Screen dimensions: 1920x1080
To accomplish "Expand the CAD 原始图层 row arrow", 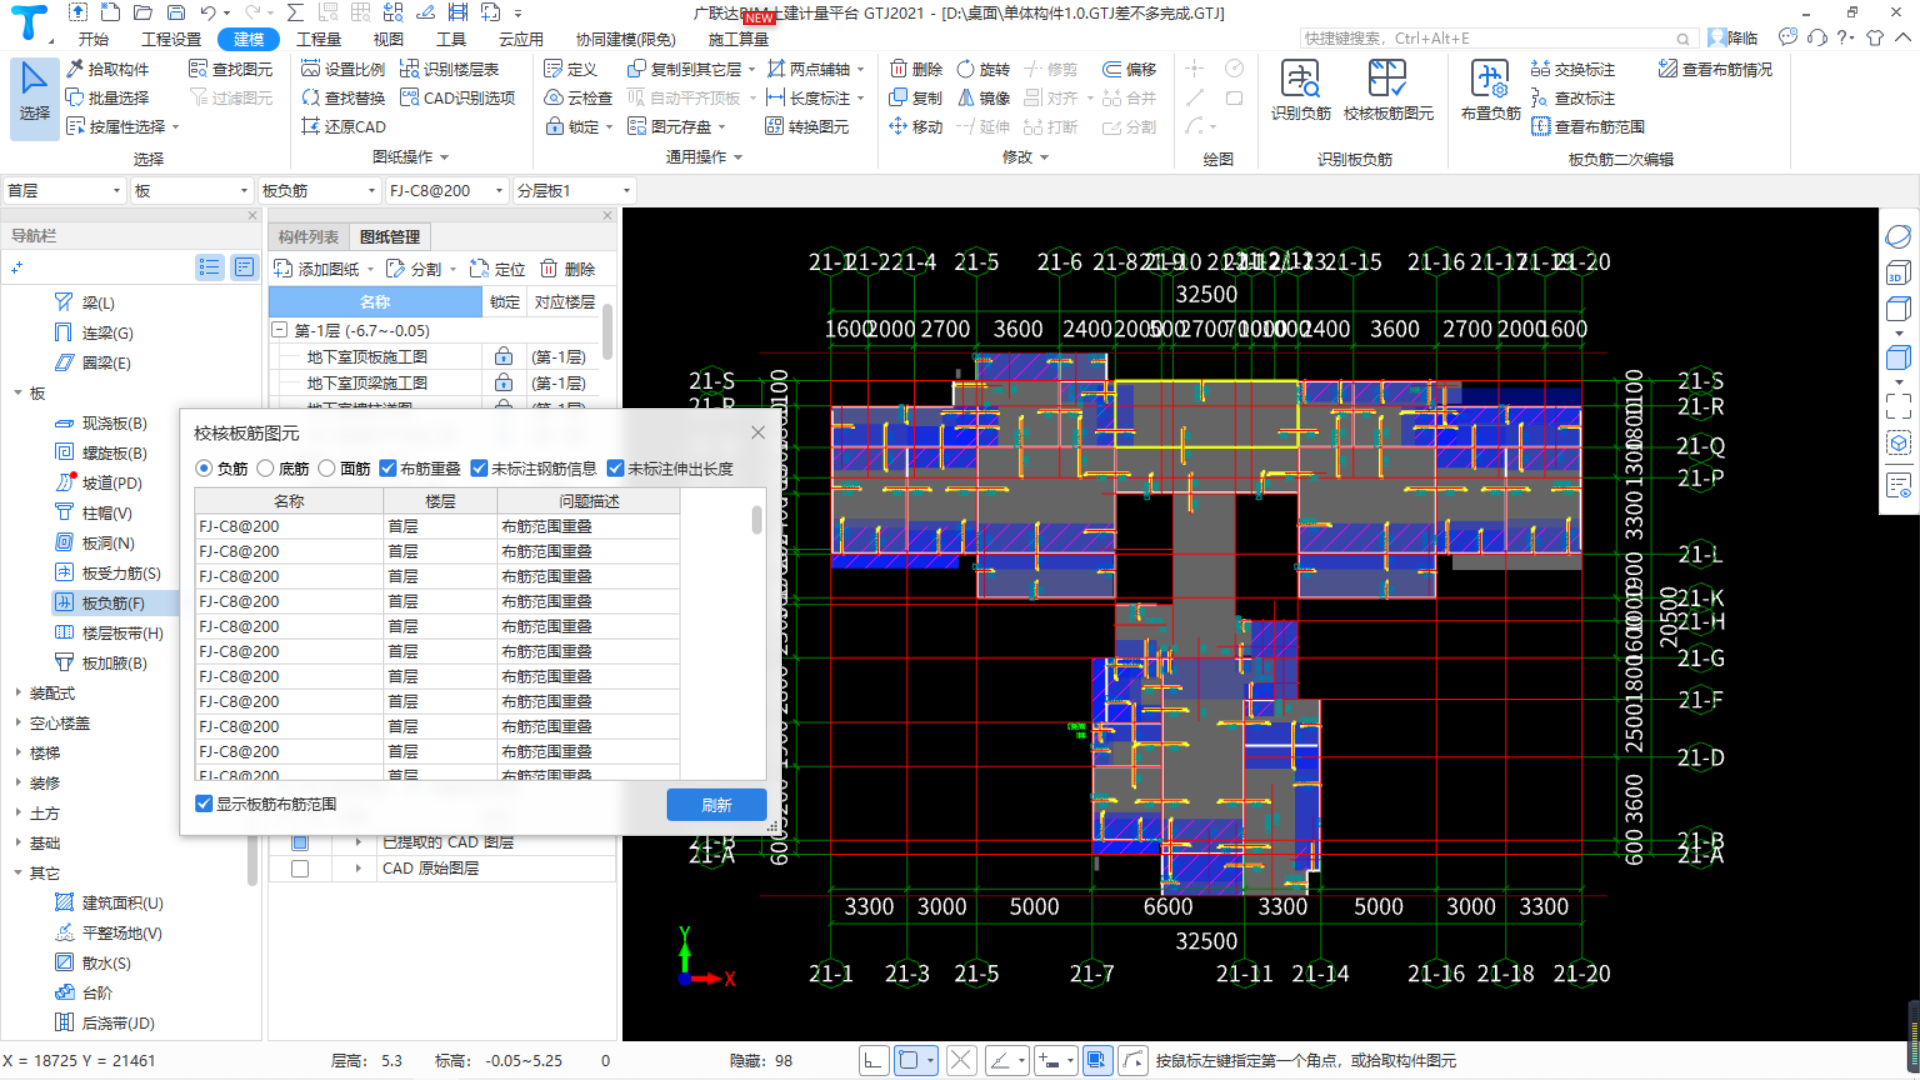I will coord(358,868).
